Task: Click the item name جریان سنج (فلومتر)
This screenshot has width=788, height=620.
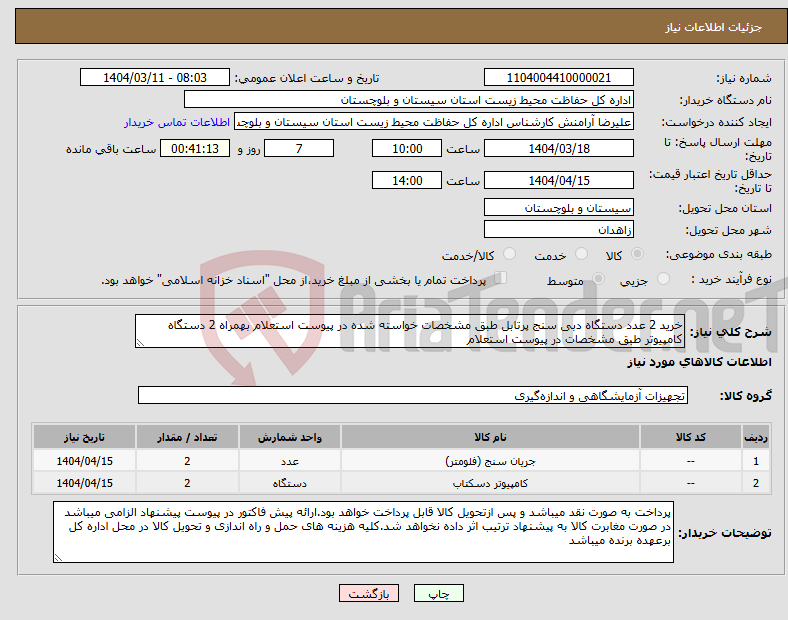Action: (490, 461)
